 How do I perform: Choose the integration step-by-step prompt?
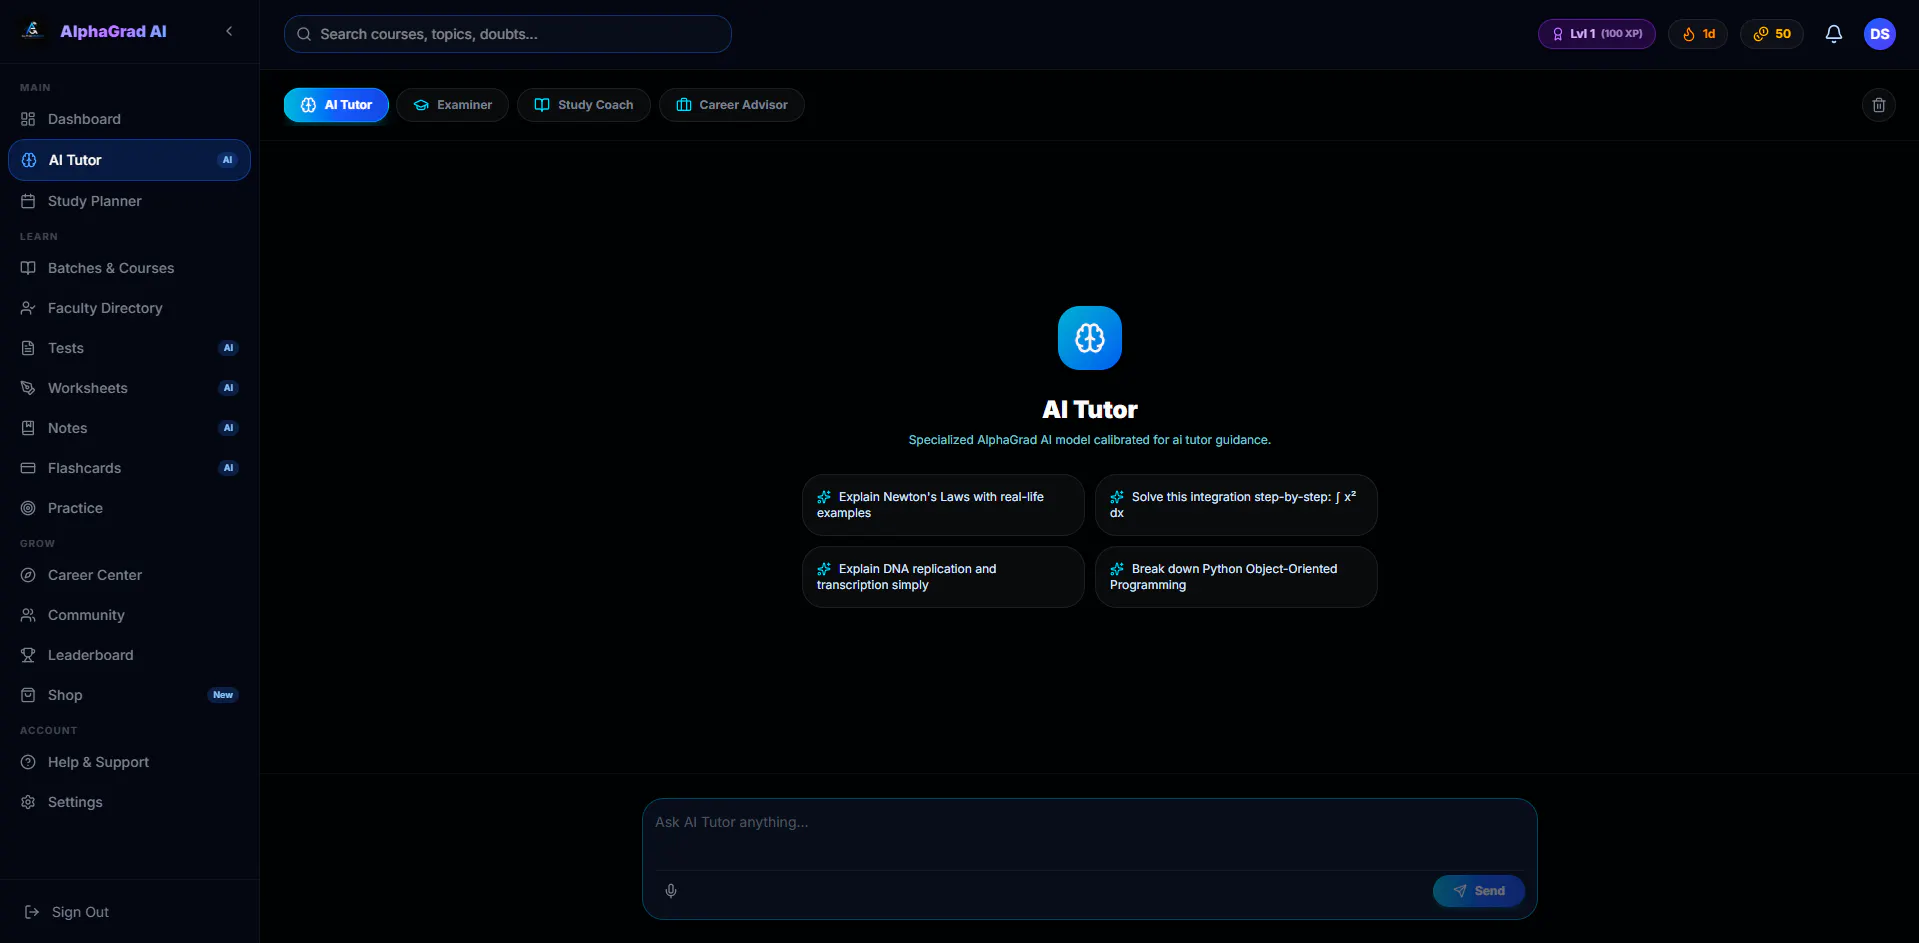(1236, 505)
